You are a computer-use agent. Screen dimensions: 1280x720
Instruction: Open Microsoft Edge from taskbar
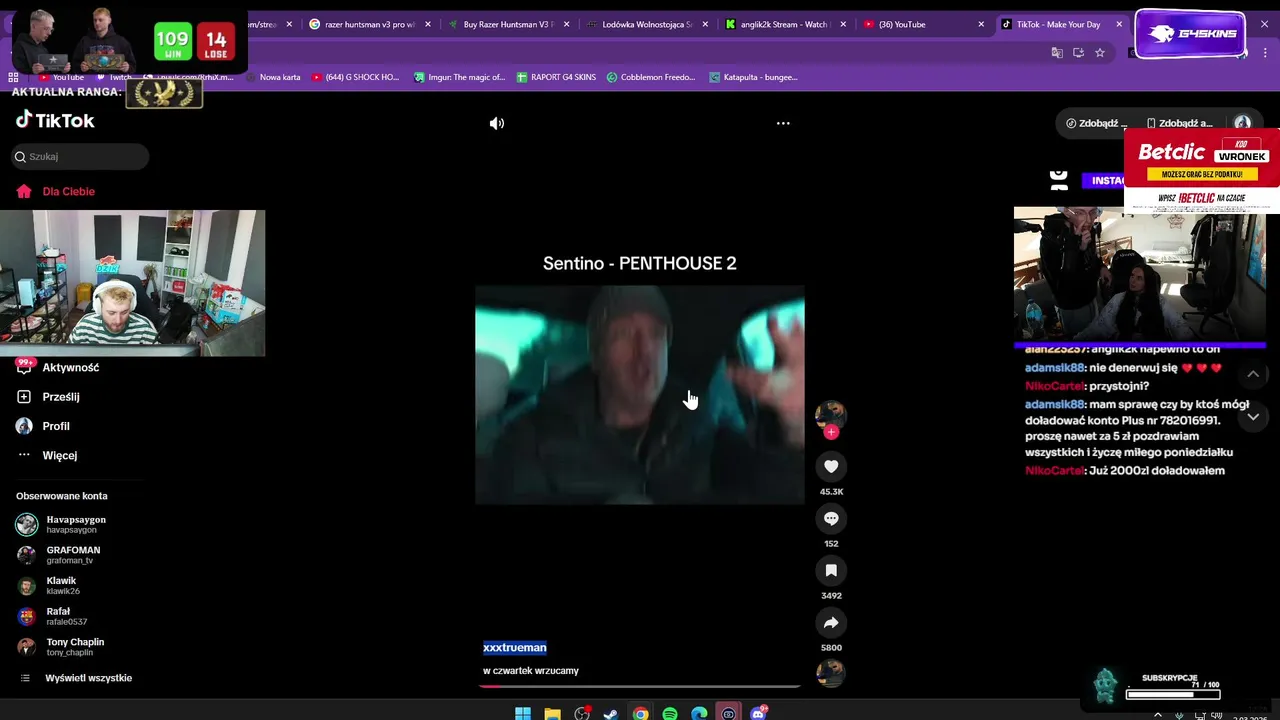[x=699, y=713]
